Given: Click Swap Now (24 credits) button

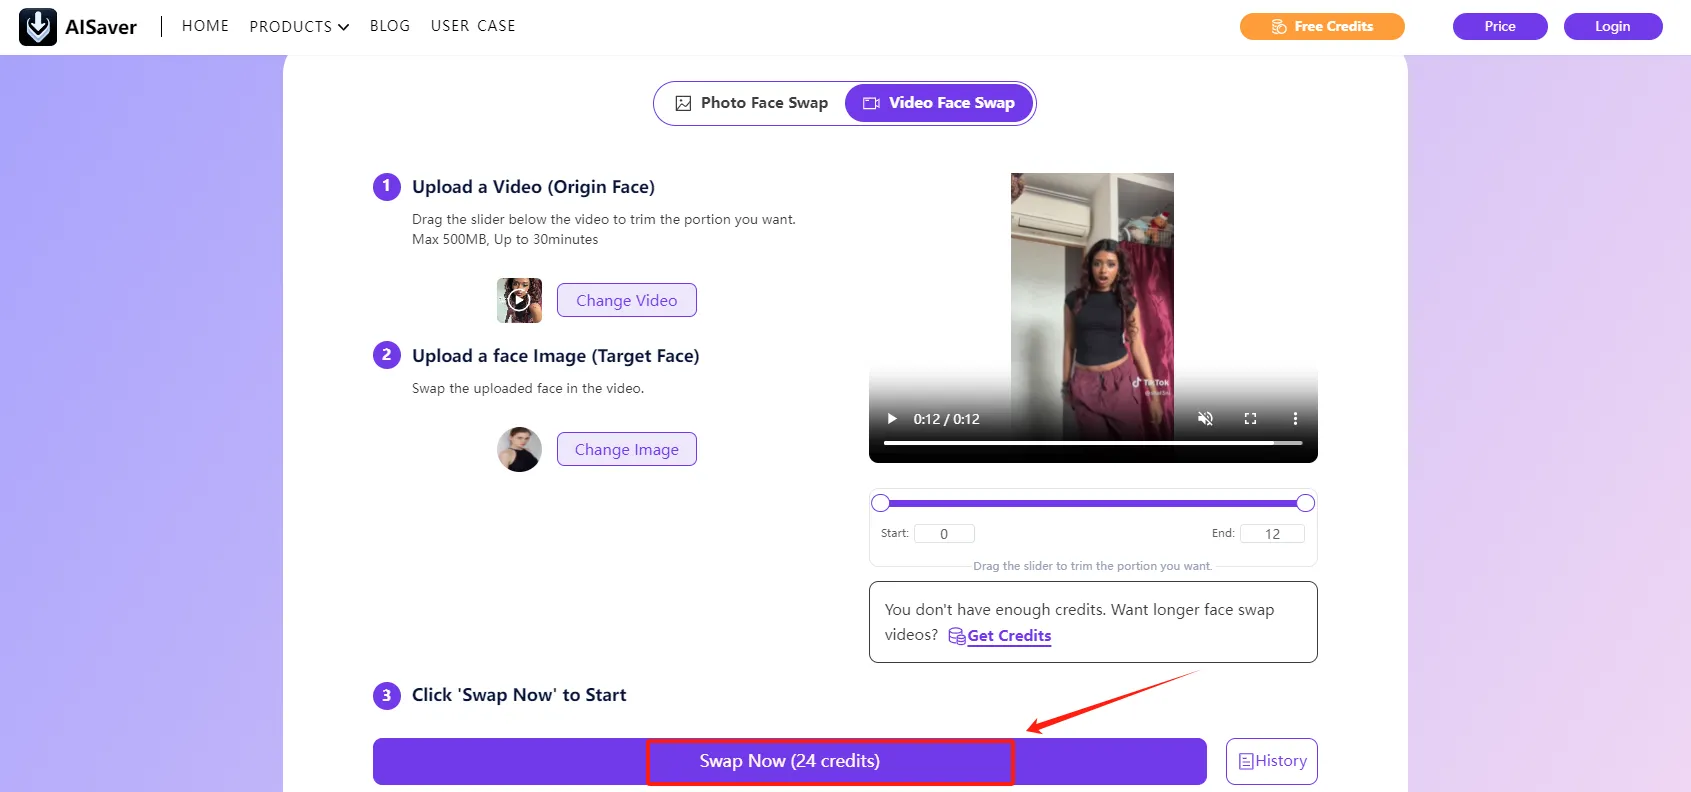Looking at the screenshot, I should 790,761.
